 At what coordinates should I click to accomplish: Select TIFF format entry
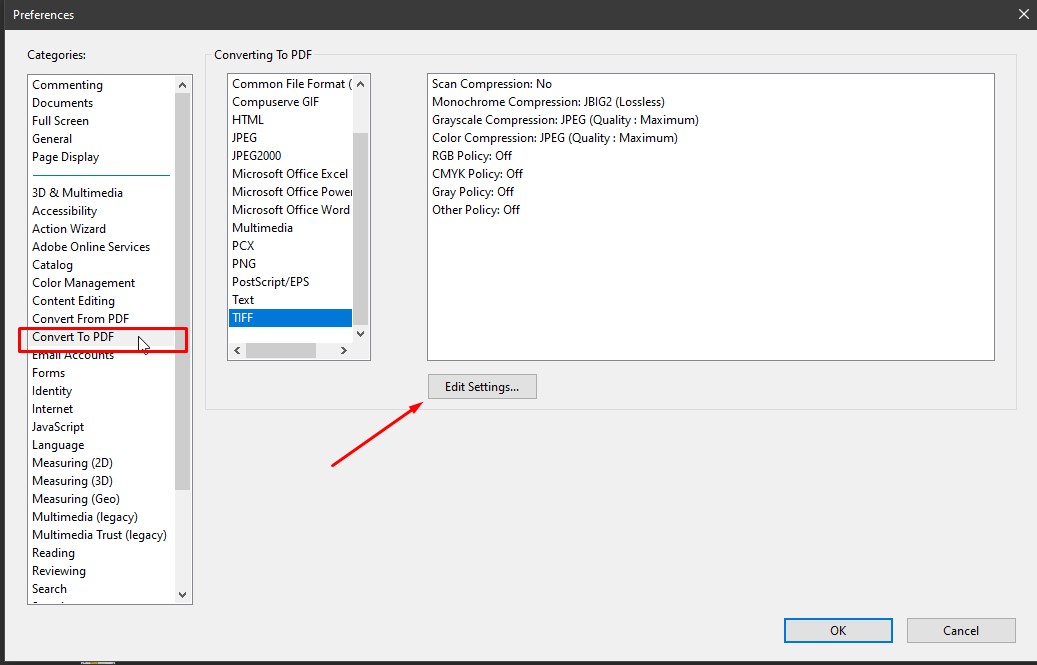(x=291, y=318)
